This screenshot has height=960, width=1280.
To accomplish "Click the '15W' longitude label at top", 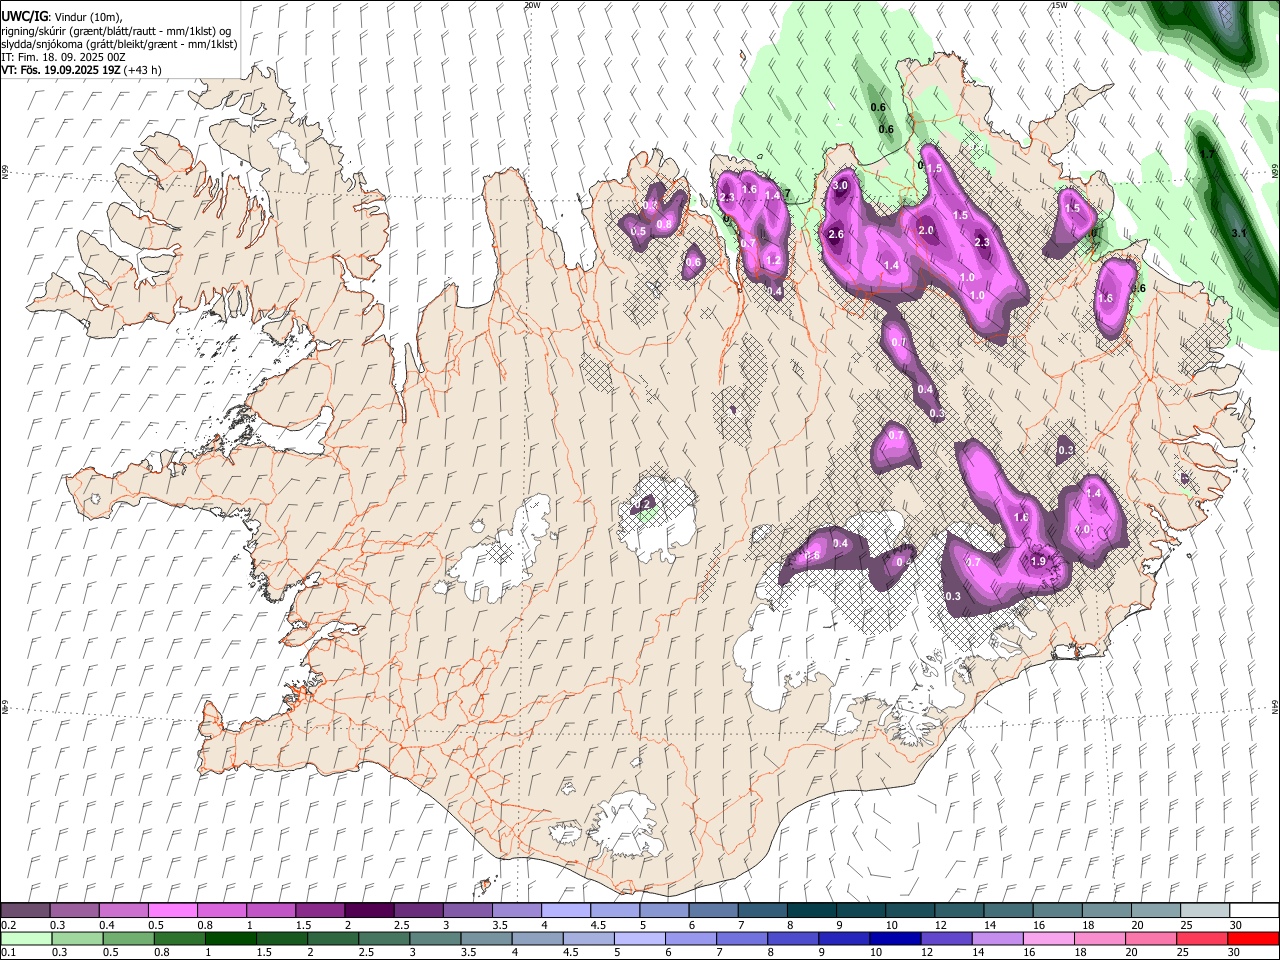I will coord(1059,5).
